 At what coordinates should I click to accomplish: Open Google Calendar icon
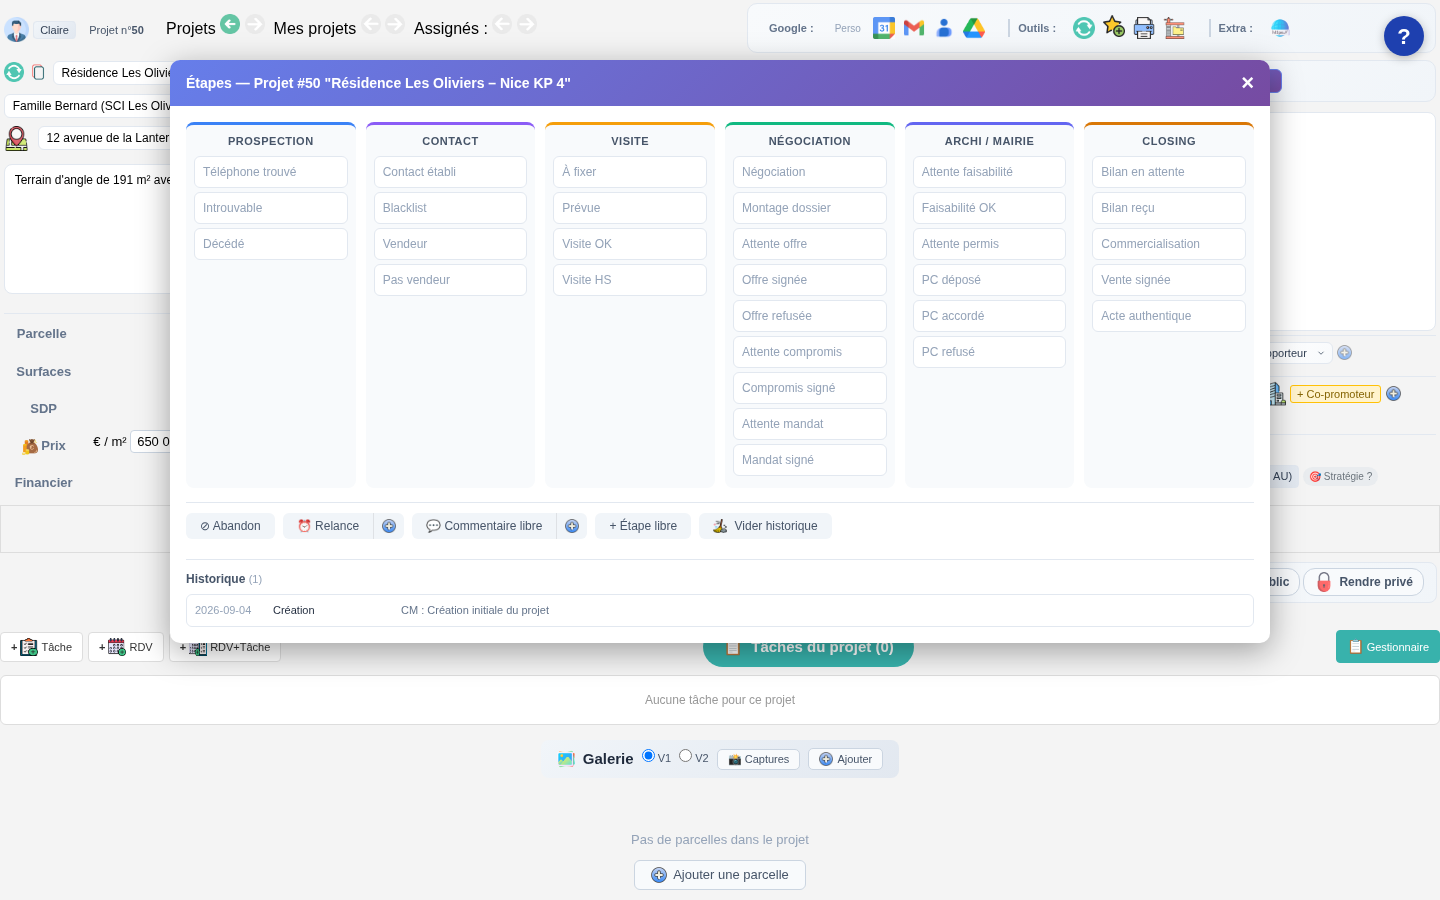click(x=884, y=28)
